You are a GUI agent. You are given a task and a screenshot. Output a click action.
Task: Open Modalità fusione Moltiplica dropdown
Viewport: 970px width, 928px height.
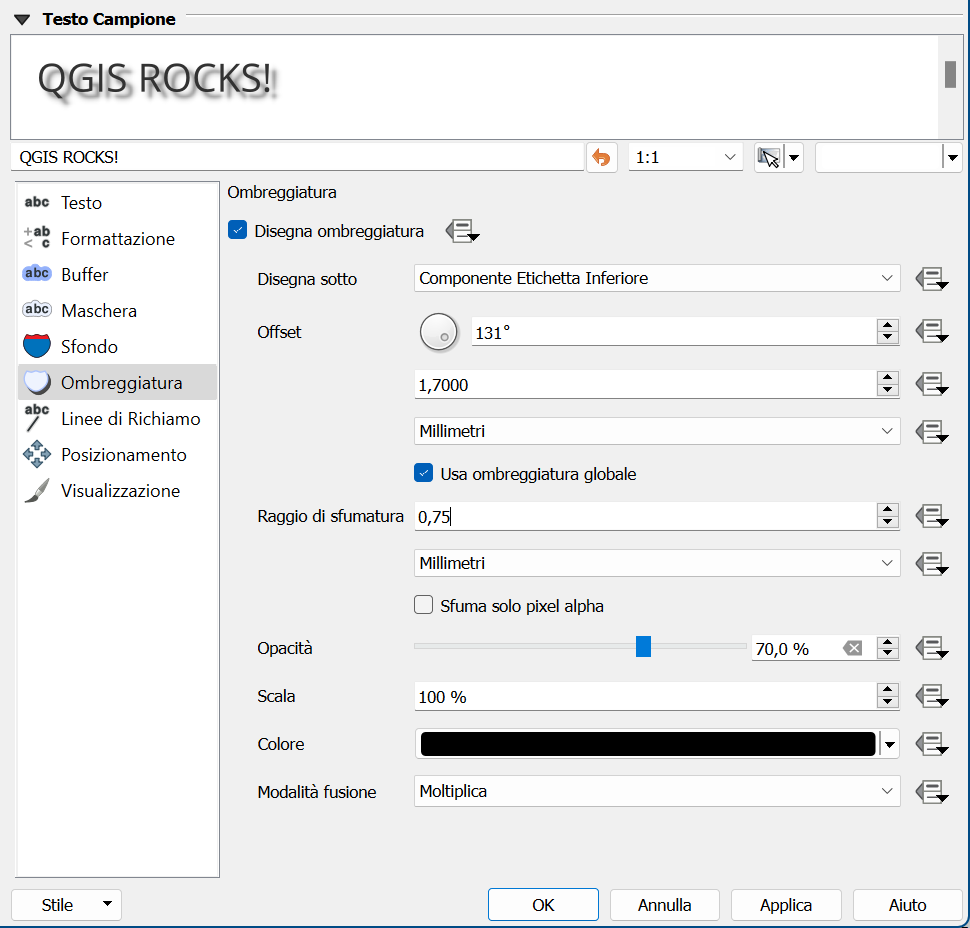(x=657, y=791)
